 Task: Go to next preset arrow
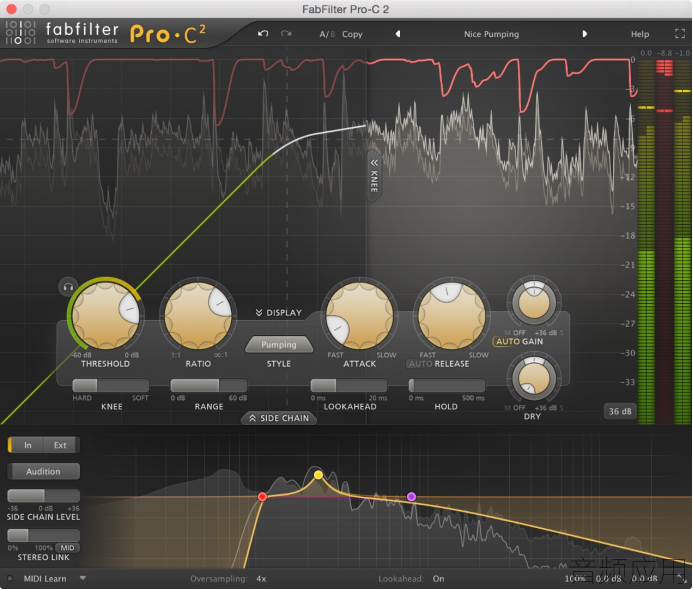(x=584, y=34)
